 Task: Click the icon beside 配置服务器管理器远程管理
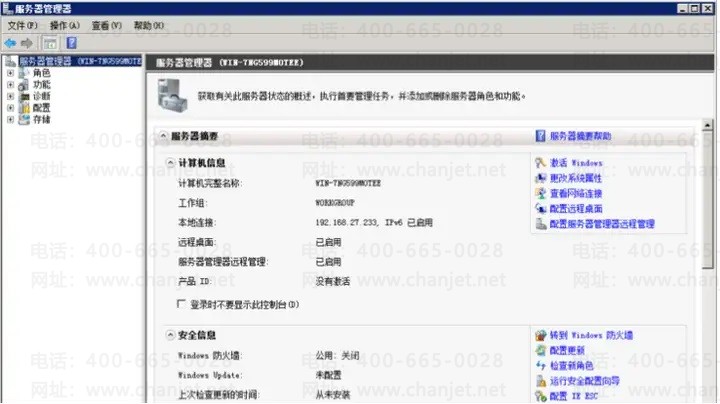coord(540,224)
